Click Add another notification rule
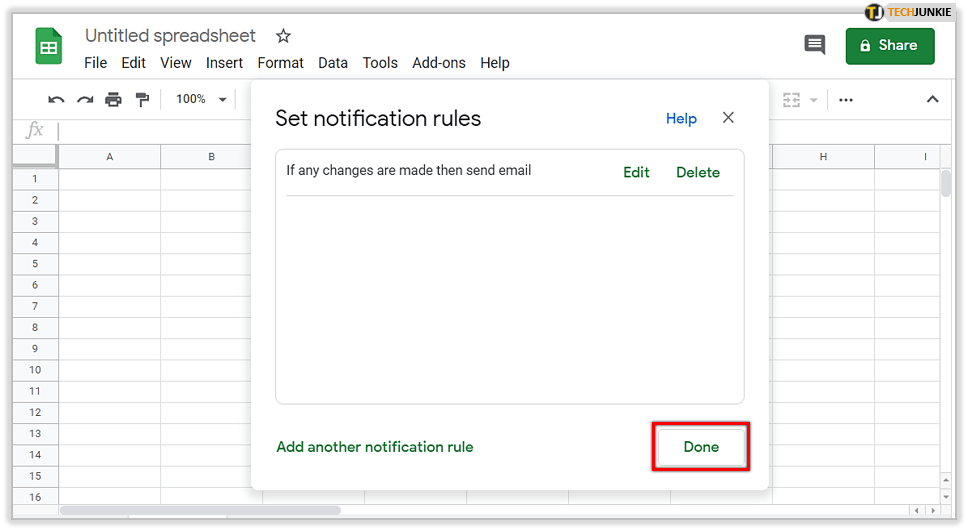The height and width of the screenshot is (531, 968). click(375, 447)
